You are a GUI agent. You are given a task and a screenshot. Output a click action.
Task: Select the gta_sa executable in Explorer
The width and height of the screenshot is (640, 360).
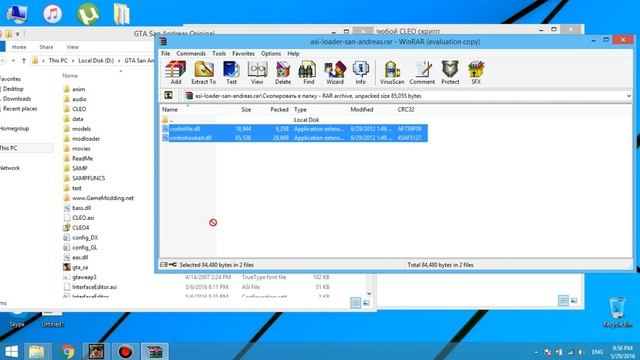point(76,267)
